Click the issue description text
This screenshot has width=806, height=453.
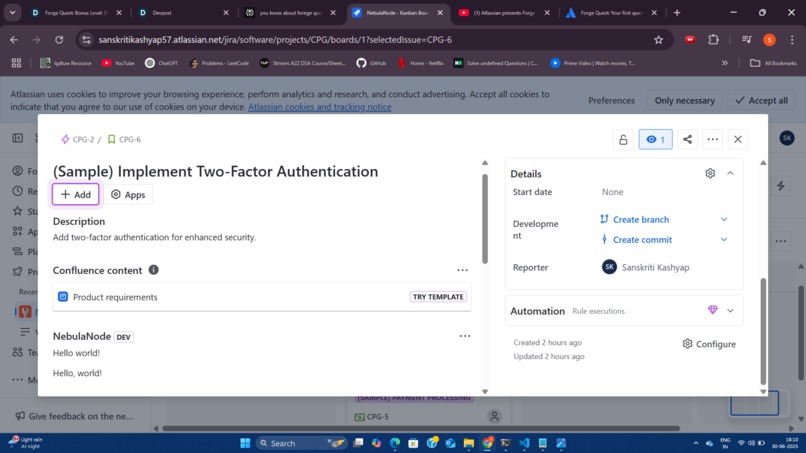(x=154, y=237)
